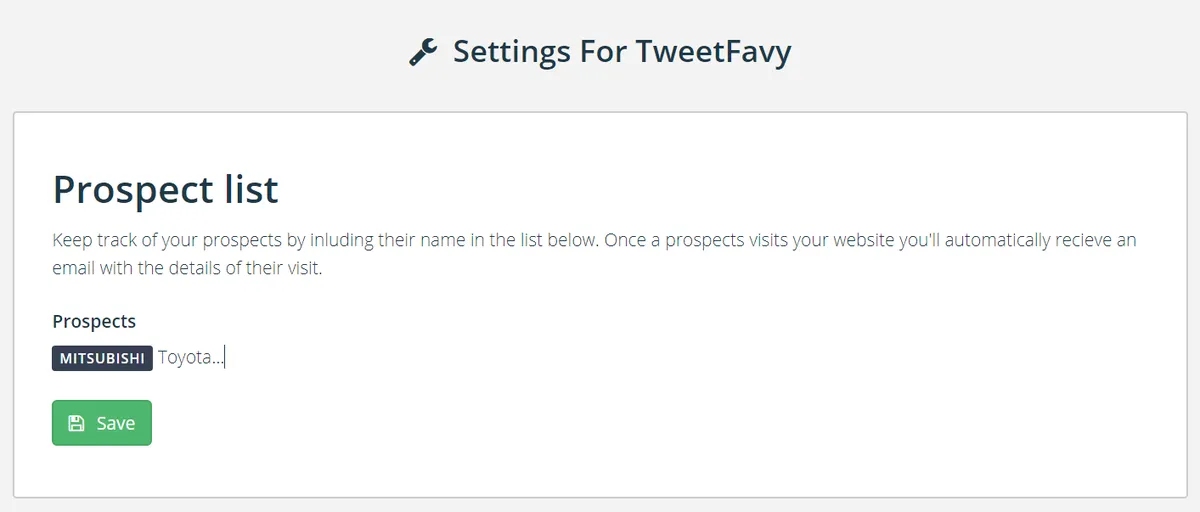Click the wrench icon beside the settings title
1200x512 pixels.
click(x=423, y=52)
